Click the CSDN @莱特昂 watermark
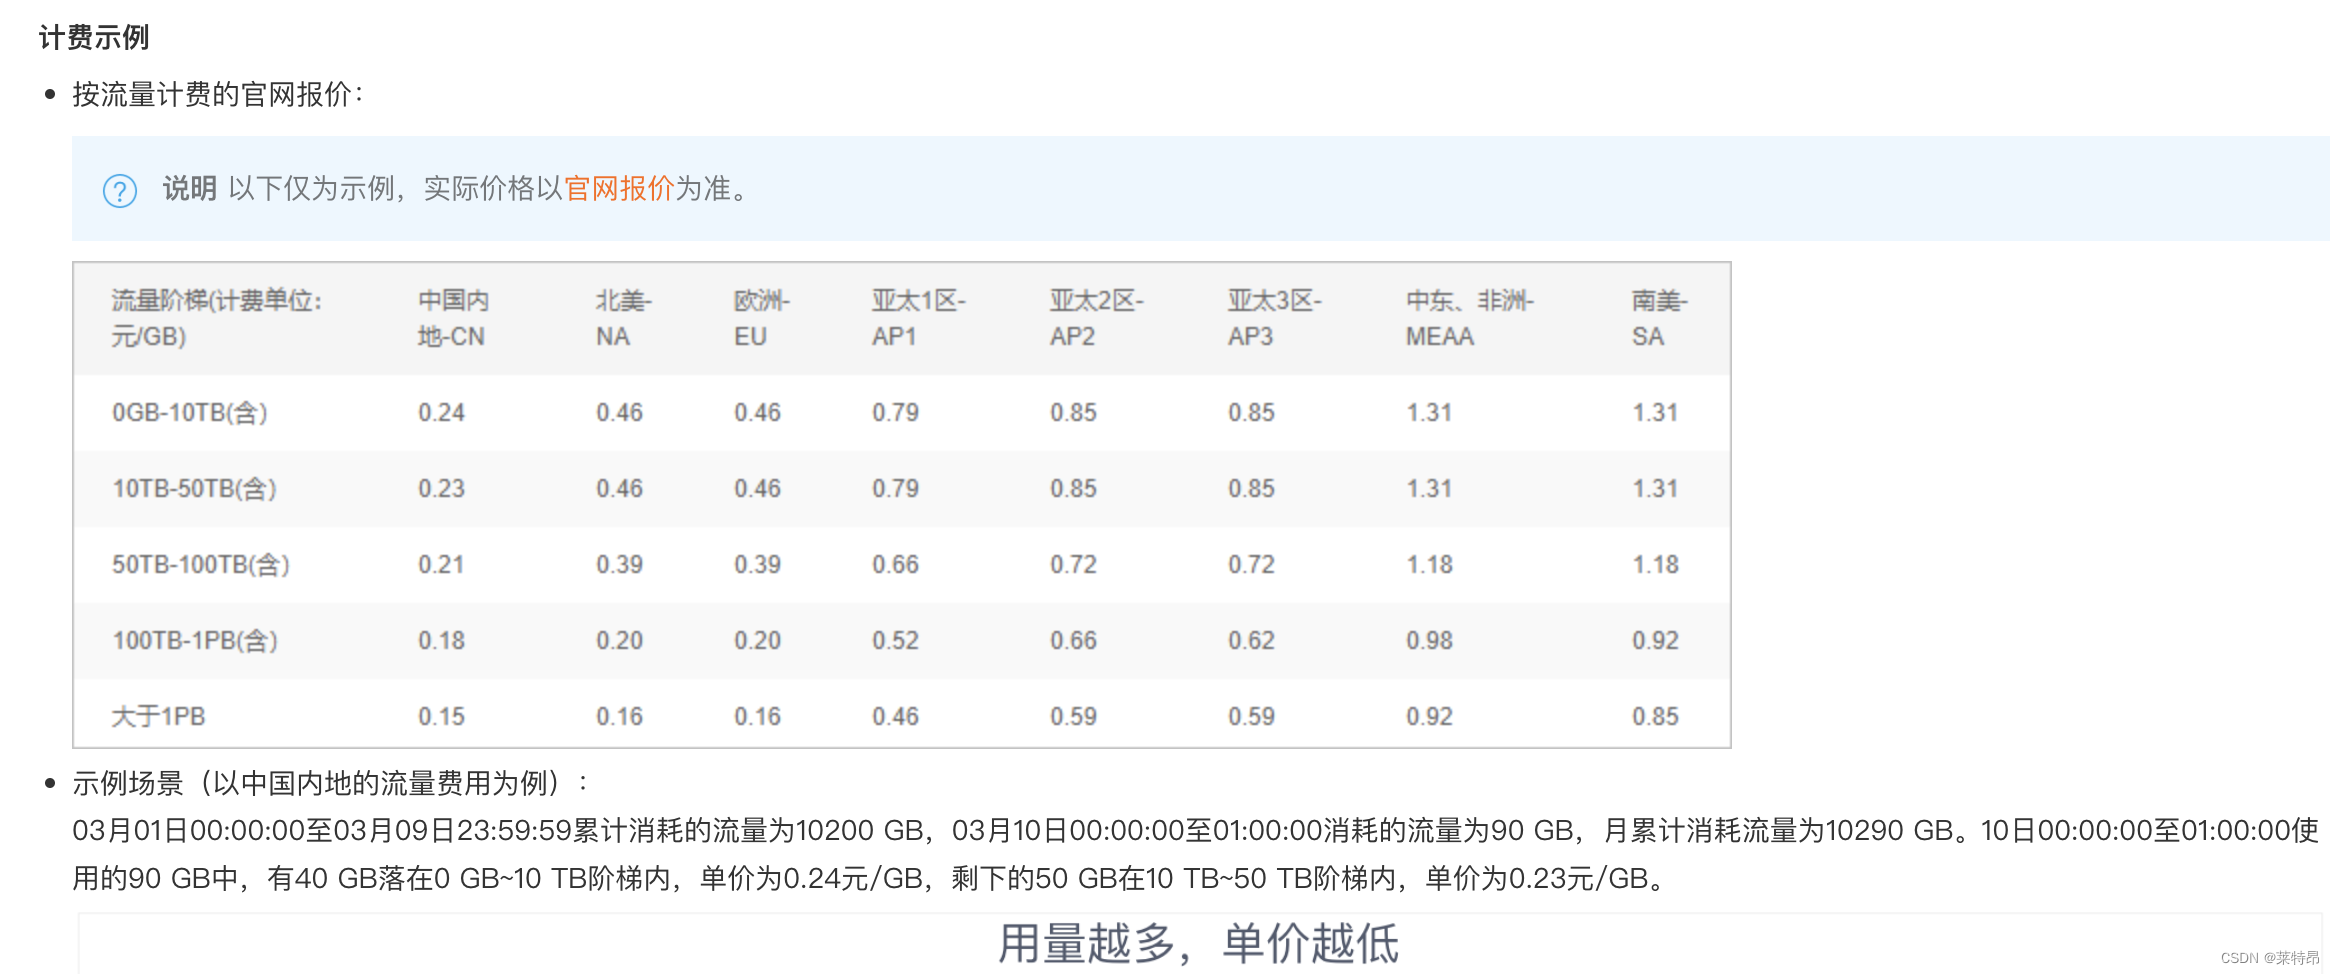 coord(2269,958)
